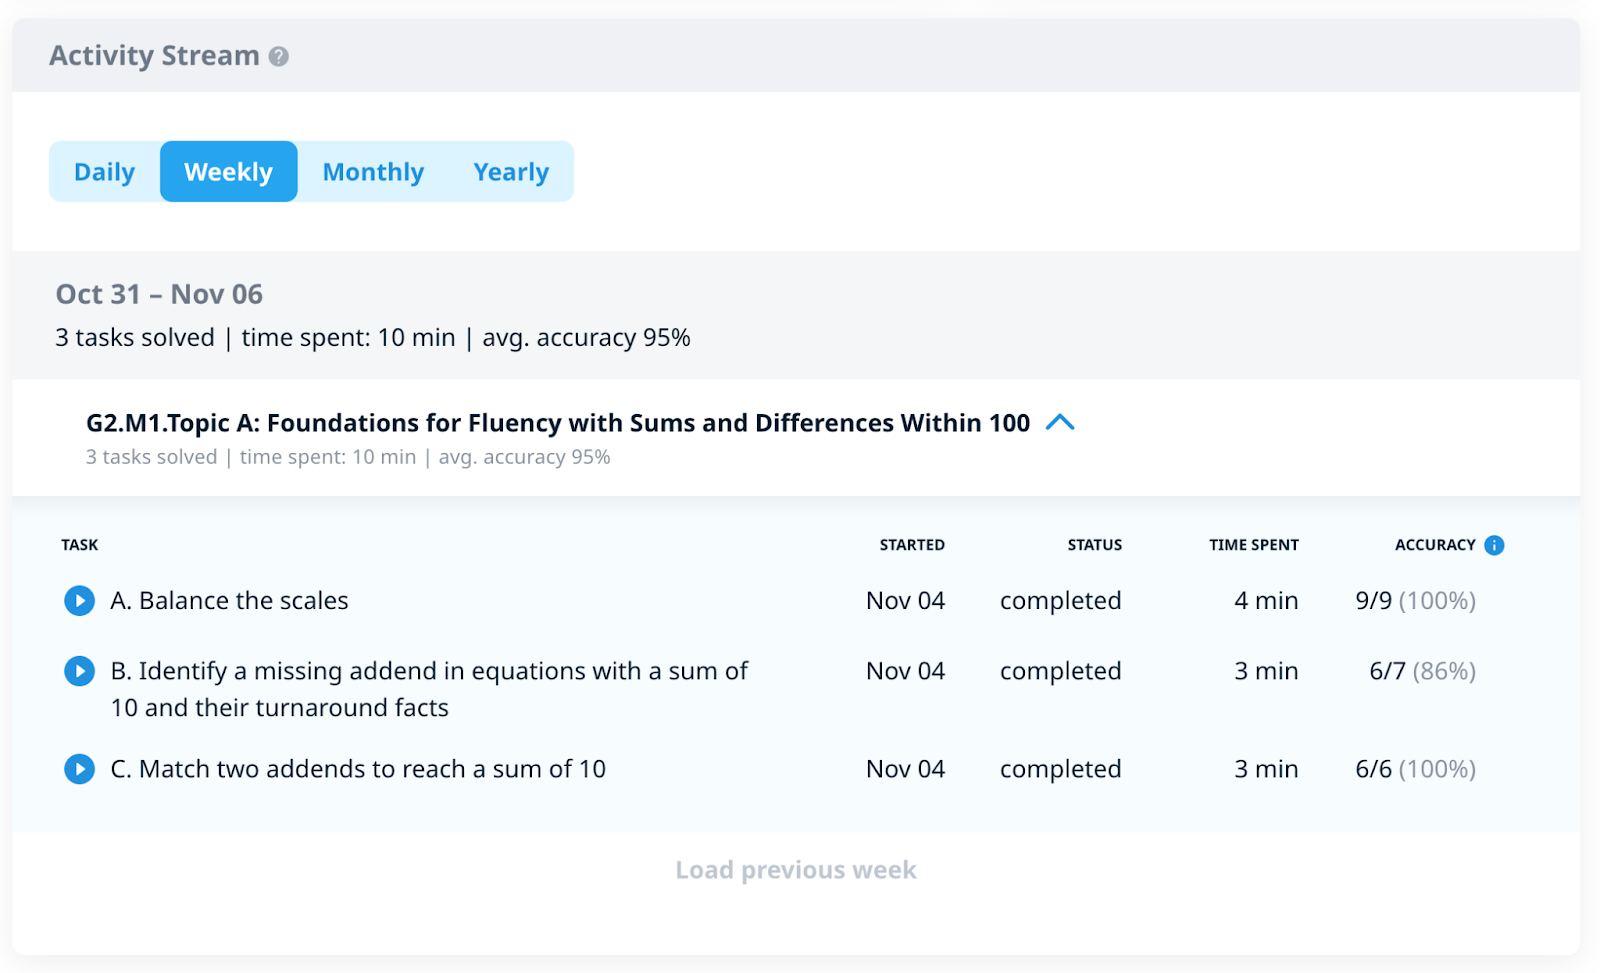Click the TASK column header

point(80,545)
